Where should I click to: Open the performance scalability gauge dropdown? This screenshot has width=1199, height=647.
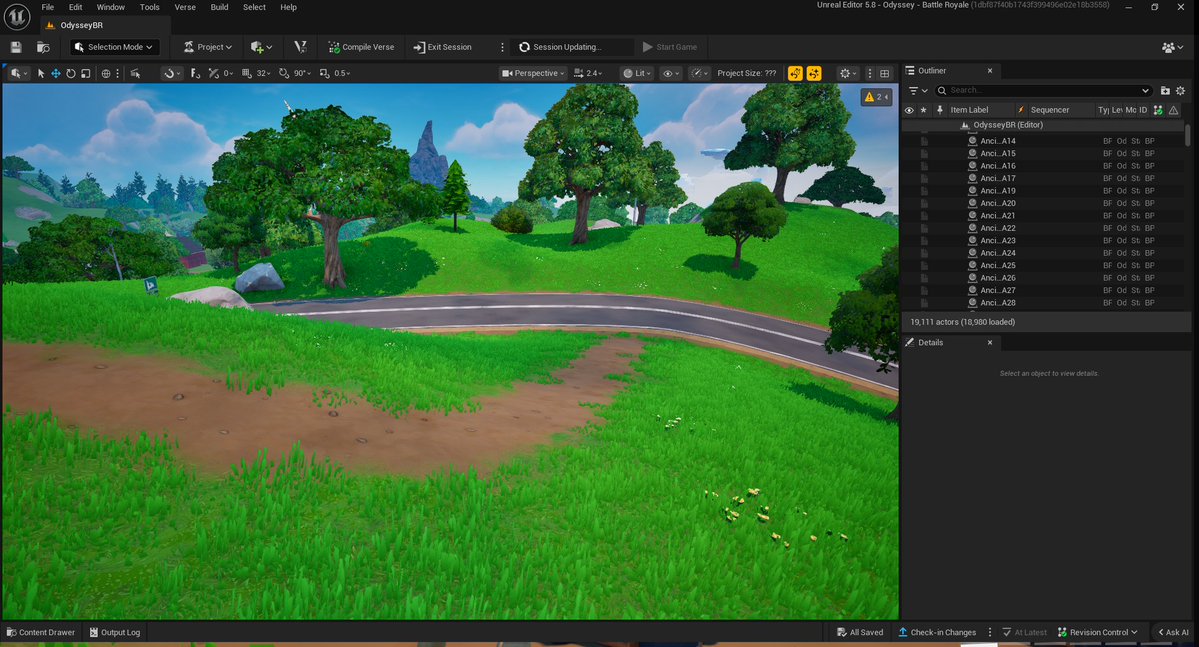699,73
